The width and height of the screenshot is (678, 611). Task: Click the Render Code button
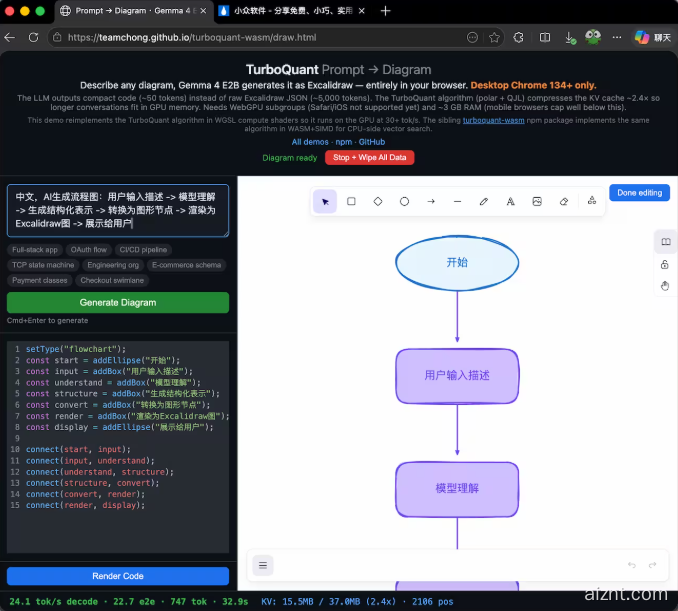point(118,576)
